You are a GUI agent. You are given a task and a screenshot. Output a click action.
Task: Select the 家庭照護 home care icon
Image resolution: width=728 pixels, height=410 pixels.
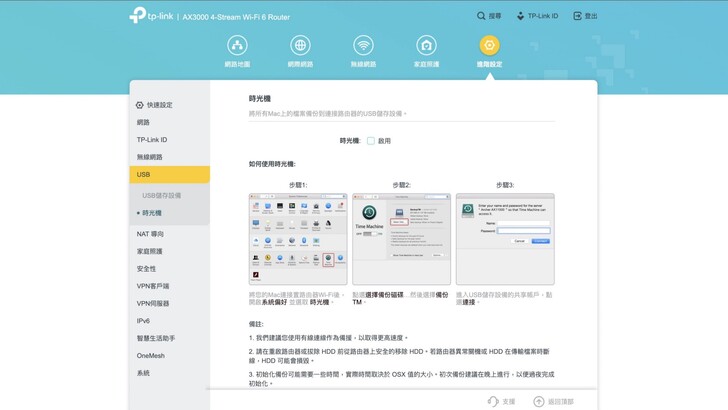tap(426, 45)
